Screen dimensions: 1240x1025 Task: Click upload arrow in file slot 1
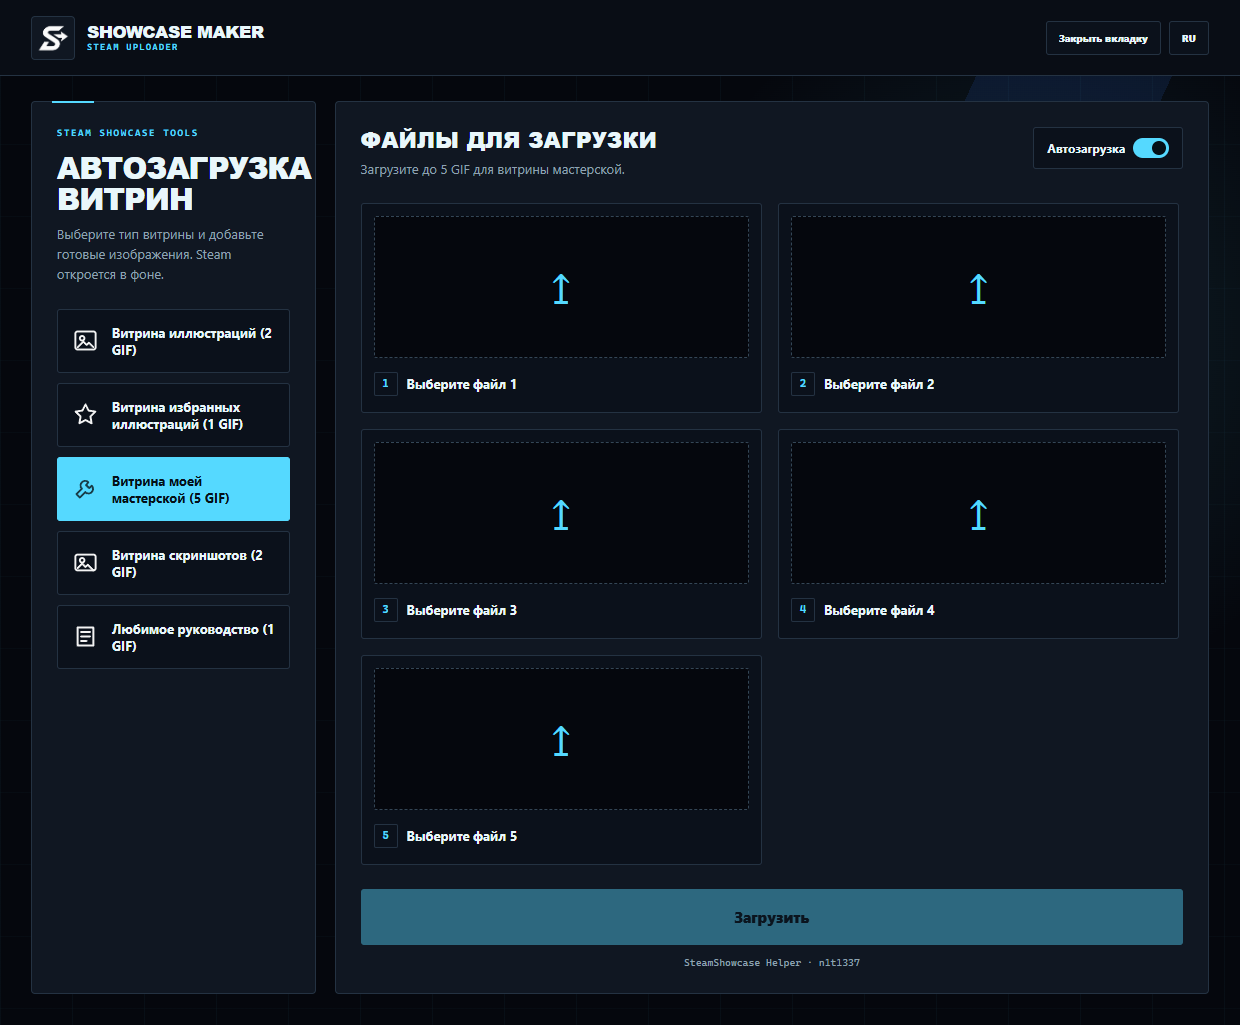tap(561, 289)
